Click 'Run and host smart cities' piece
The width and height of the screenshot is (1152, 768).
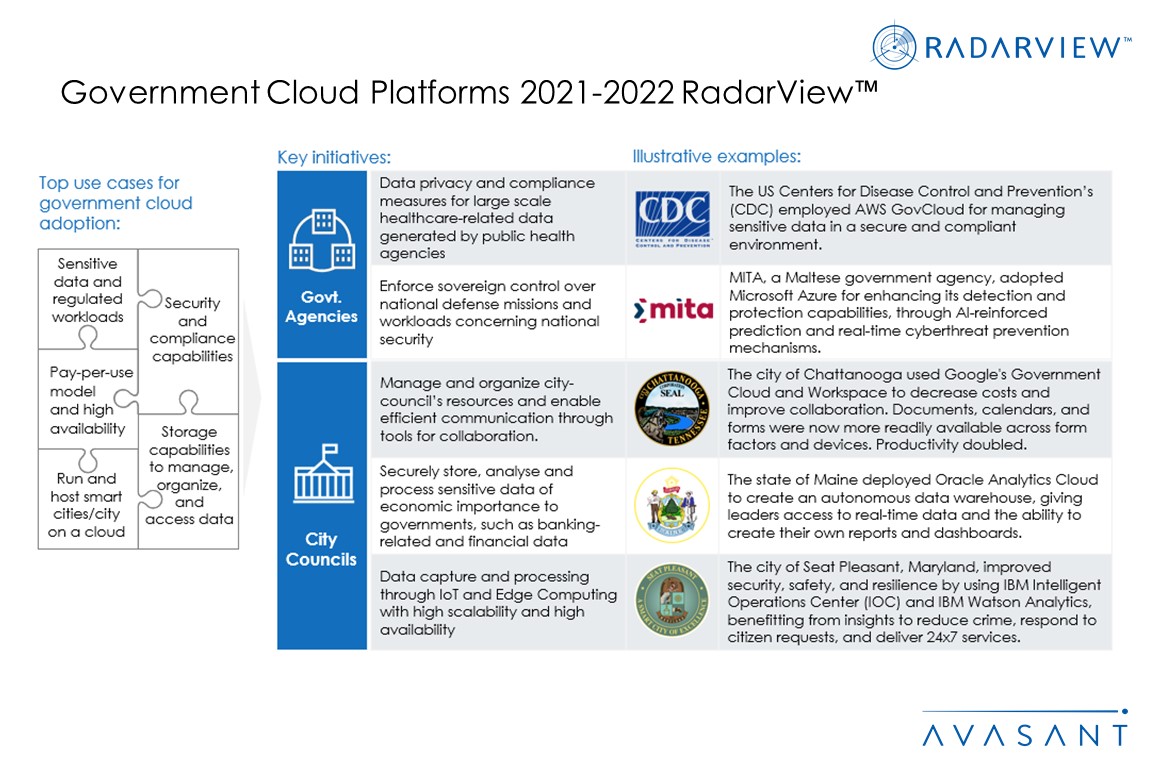coord(86,504)
